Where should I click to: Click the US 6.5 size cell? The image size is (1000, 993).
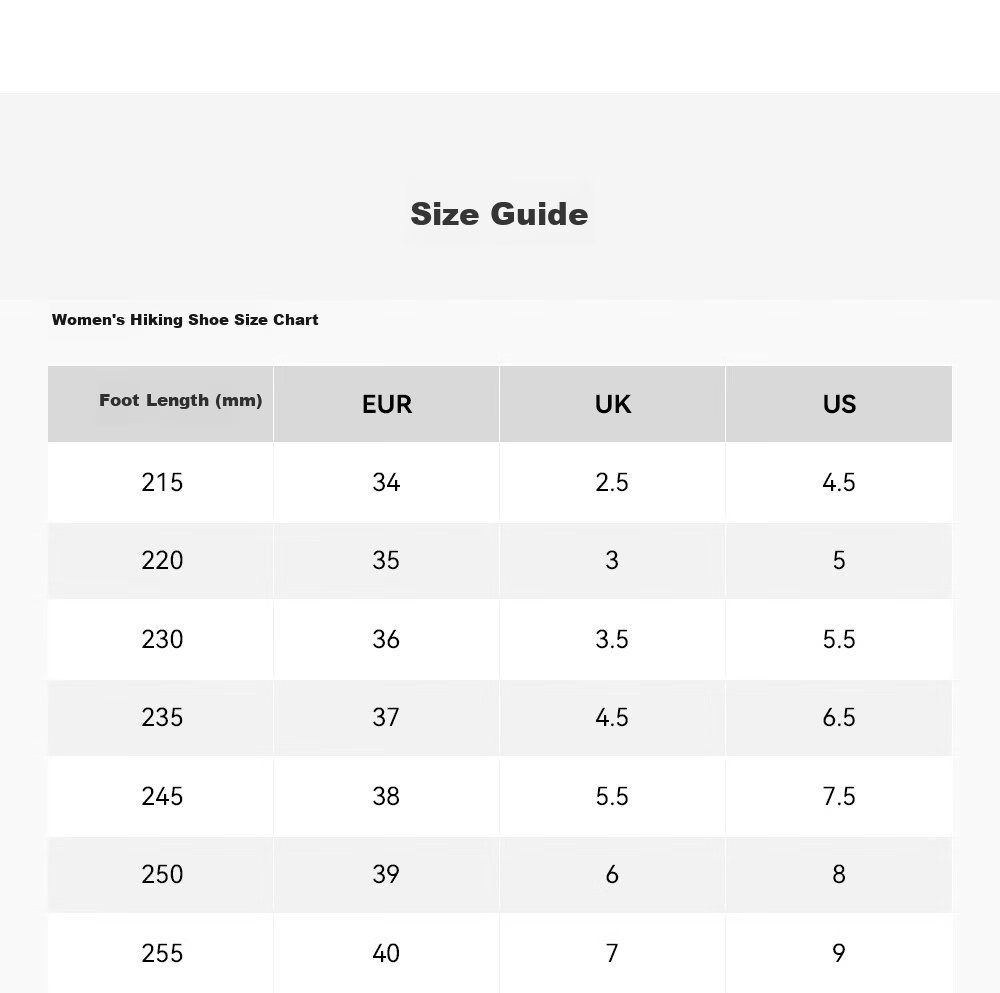[839, 717]
